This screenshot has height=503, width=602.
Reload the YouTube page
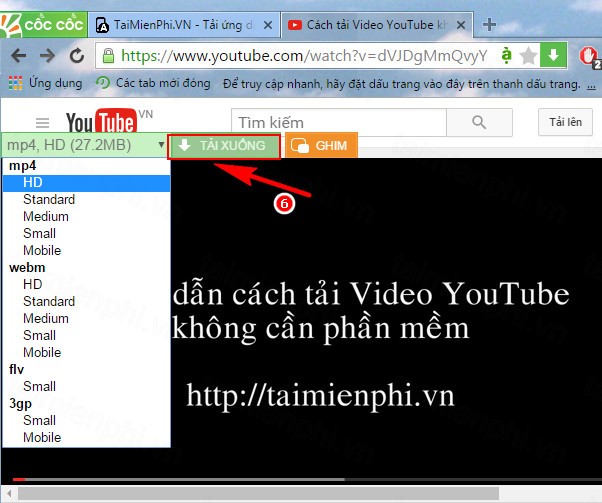(x=77, y=56)
